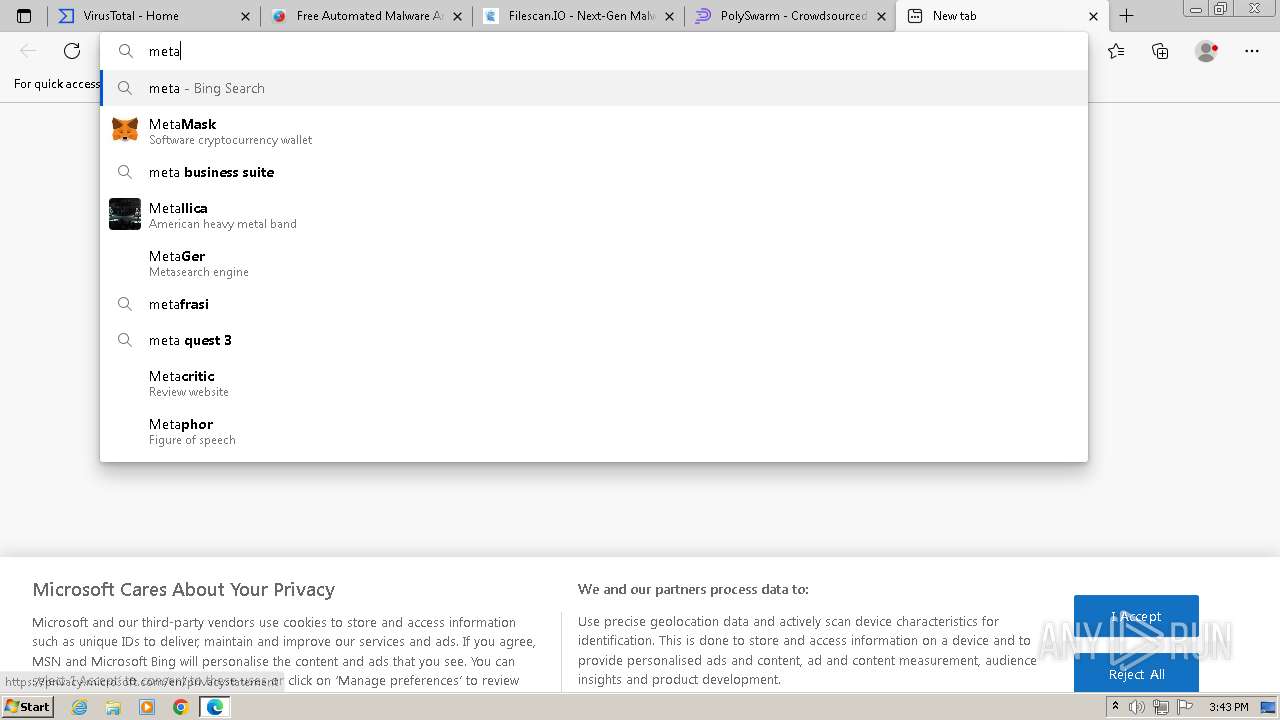The height and width of the screenshot is (720, 1280).
Task: Show hidden tray icons arrow
Action: point(1115,707)
